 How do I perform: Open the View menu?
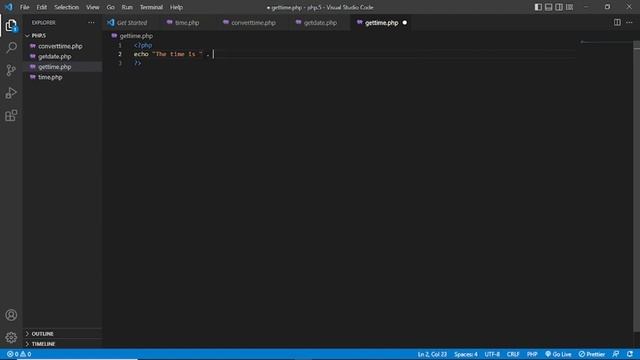point(92,7)
